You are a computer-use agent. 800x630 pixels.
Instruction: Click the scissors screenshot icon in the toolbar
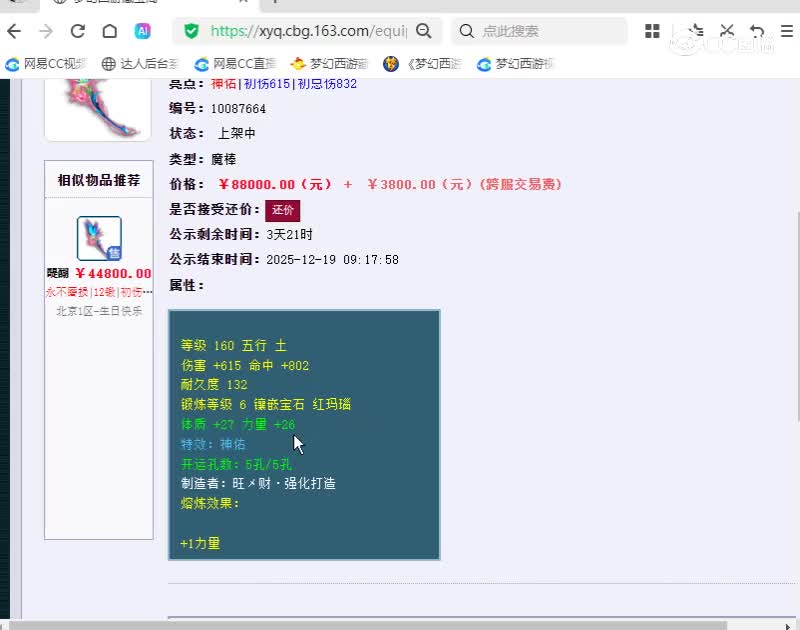click(726, 31)
